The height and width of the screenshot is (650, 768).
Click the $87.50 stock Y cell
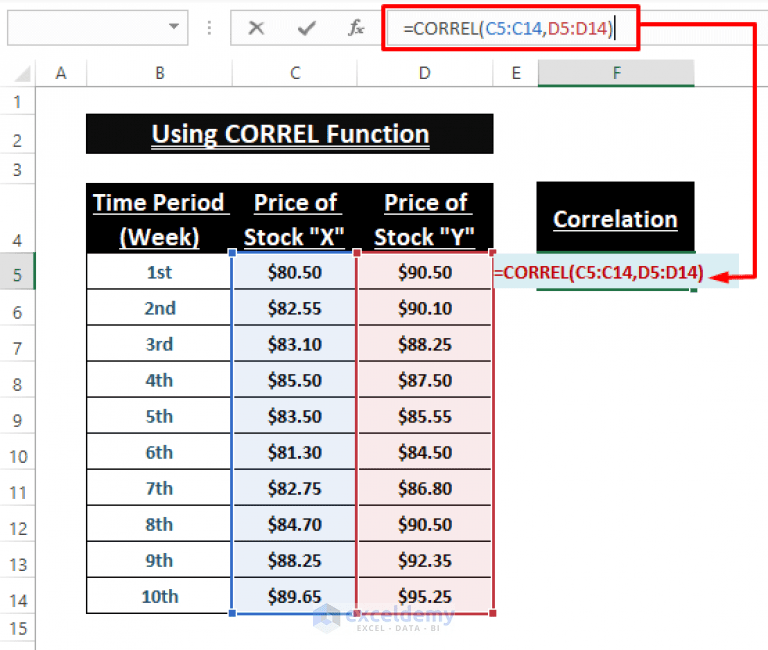click(x=425, y=380)
